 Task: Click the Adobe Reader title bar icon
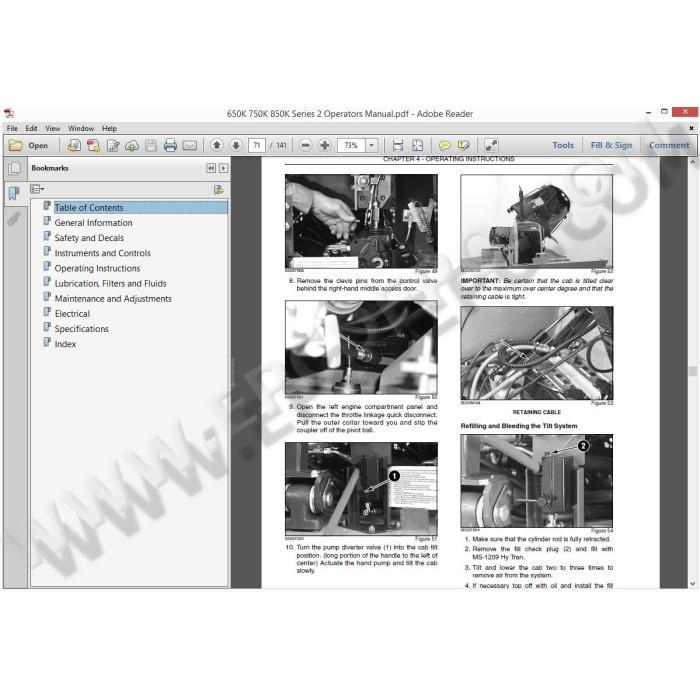click(9, 113)
